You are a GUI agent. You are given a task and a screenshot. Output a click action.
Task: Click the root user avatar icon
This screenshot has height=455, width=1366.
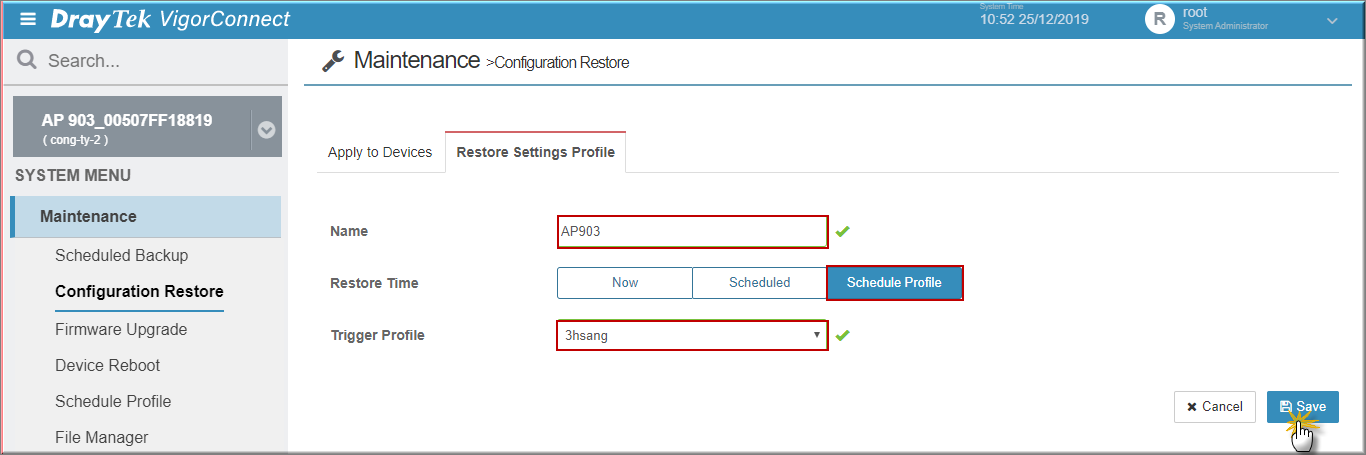click(x=1160, y=19)
